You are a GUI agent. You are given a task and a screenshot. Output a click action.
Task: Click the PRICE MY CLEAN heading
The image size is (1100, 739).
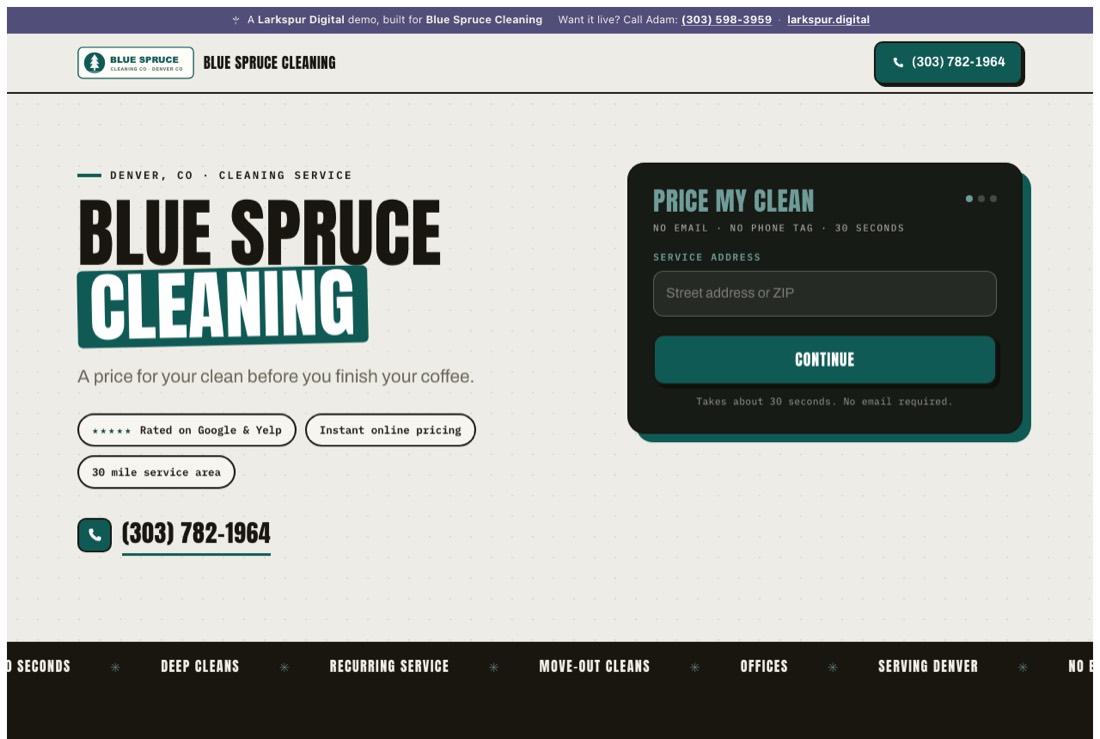[733, 201]
